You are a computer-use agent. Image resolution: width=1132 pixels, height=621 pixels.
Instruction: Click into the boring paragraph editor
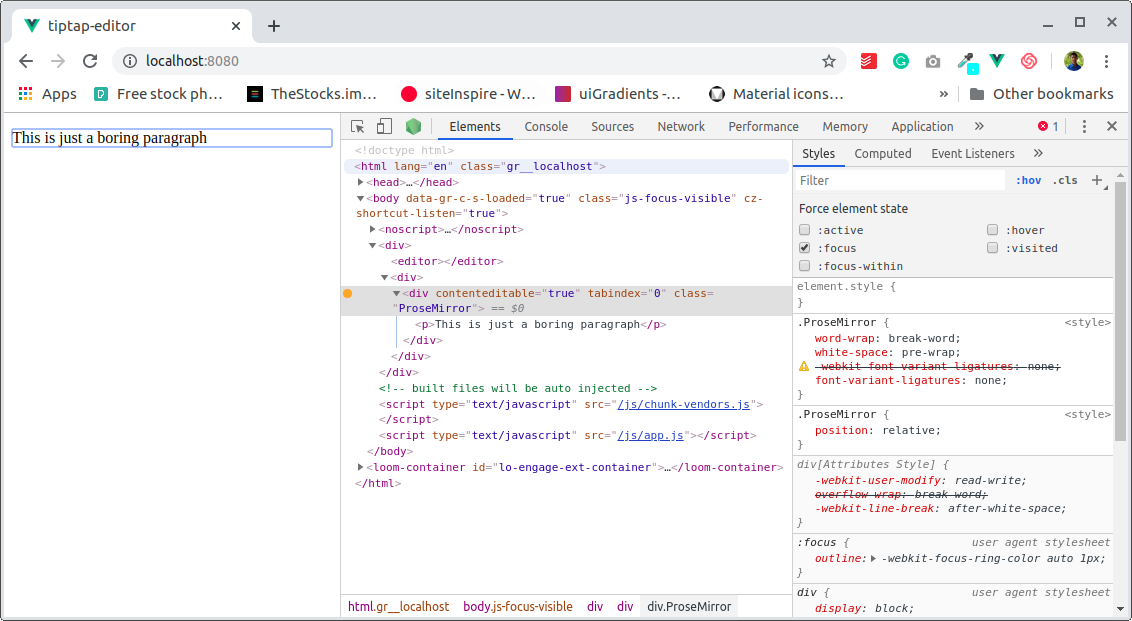[172, 138]
